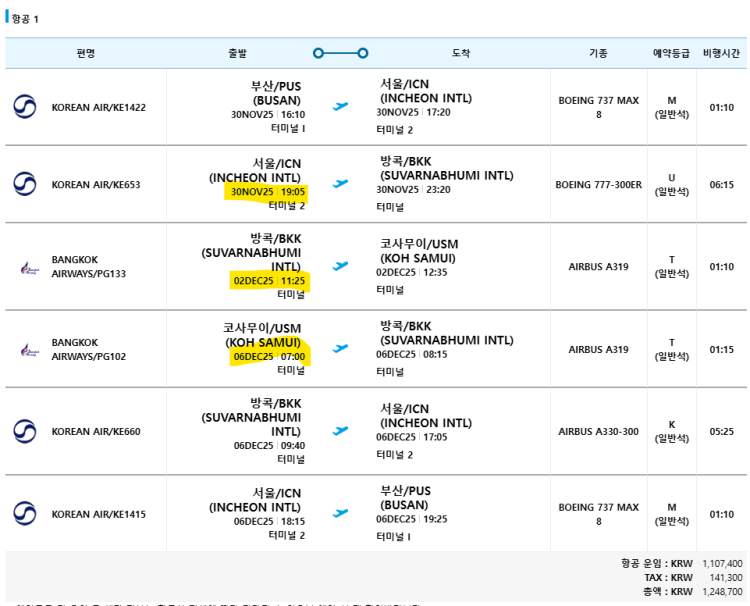Click BOEING 737 MAX 8 in KE1422 row
The width and height of the screenshot is (750, 606).
click(598, 108)
